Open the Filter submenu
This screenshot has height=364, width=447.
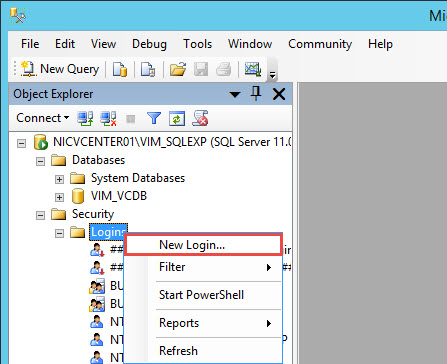click(203, 267)
